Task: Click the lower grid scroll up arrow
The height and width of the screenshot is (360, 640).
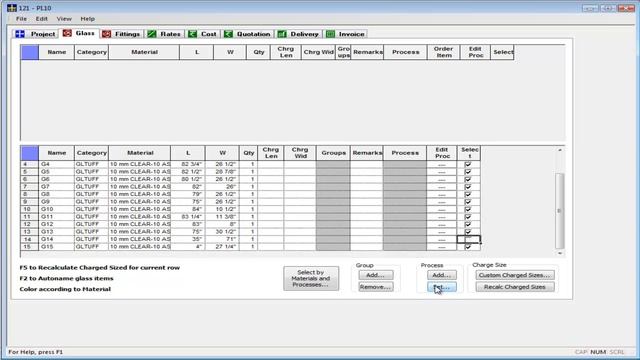Action: (560, 150)
